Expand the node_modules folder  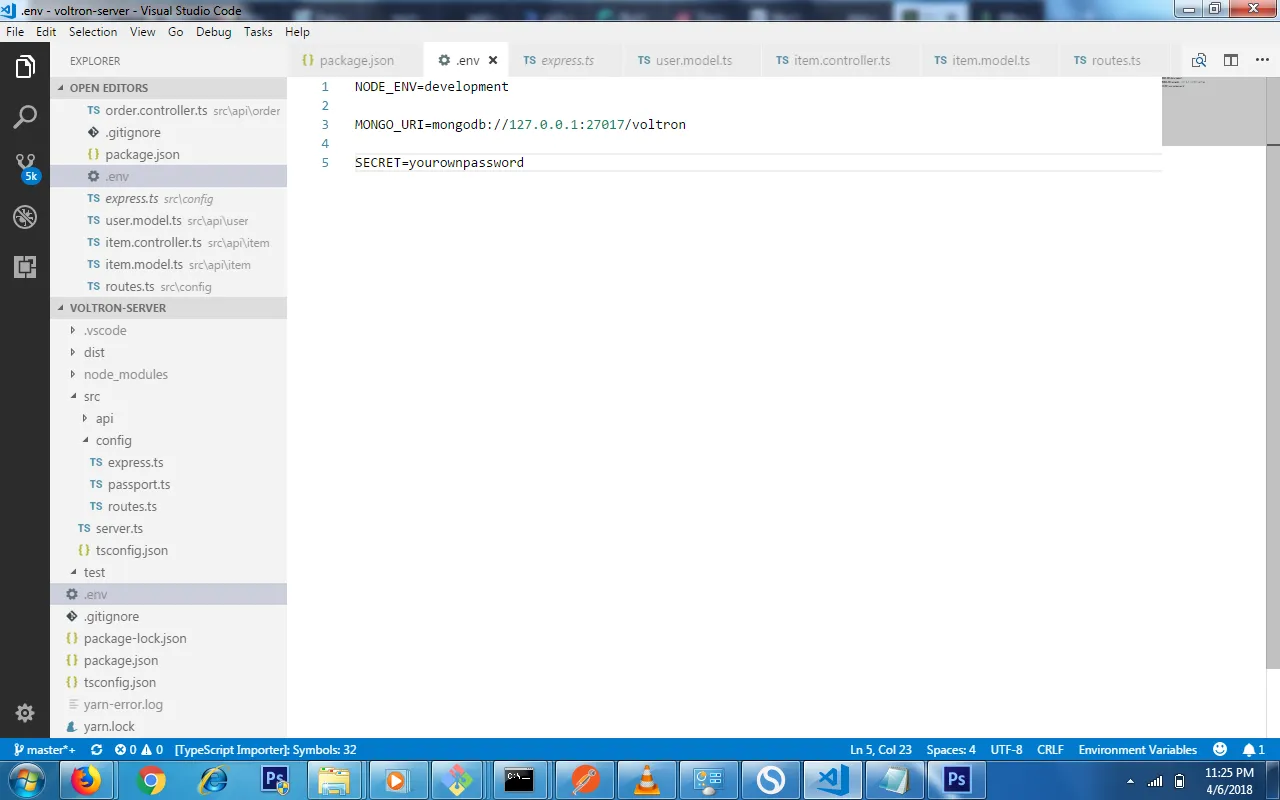(126, 374)
